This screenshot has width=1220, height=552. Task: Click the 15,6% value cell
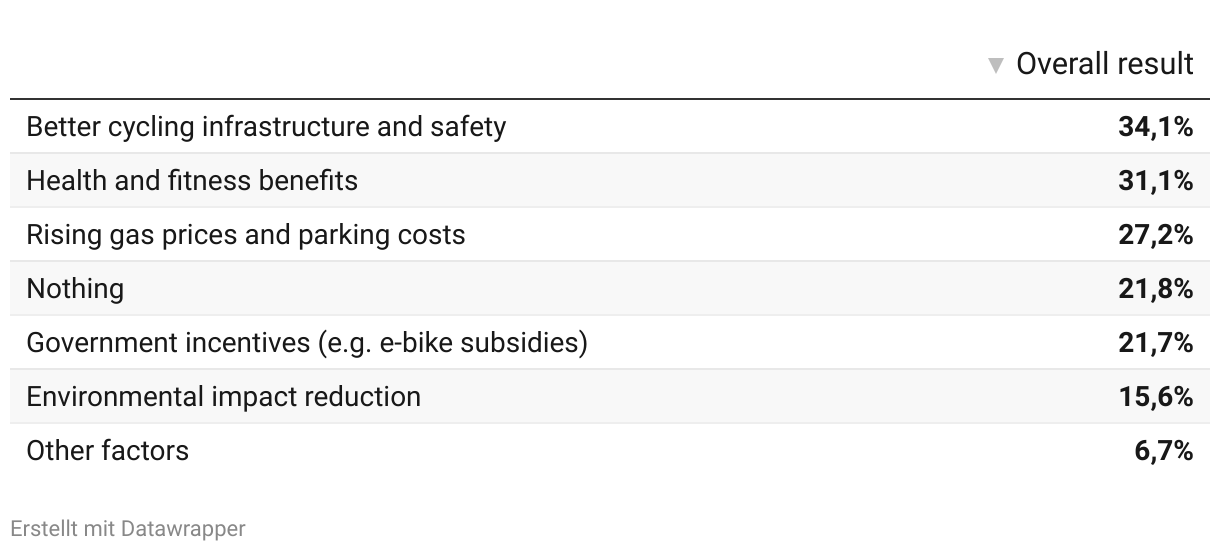tap(1156, 397)
